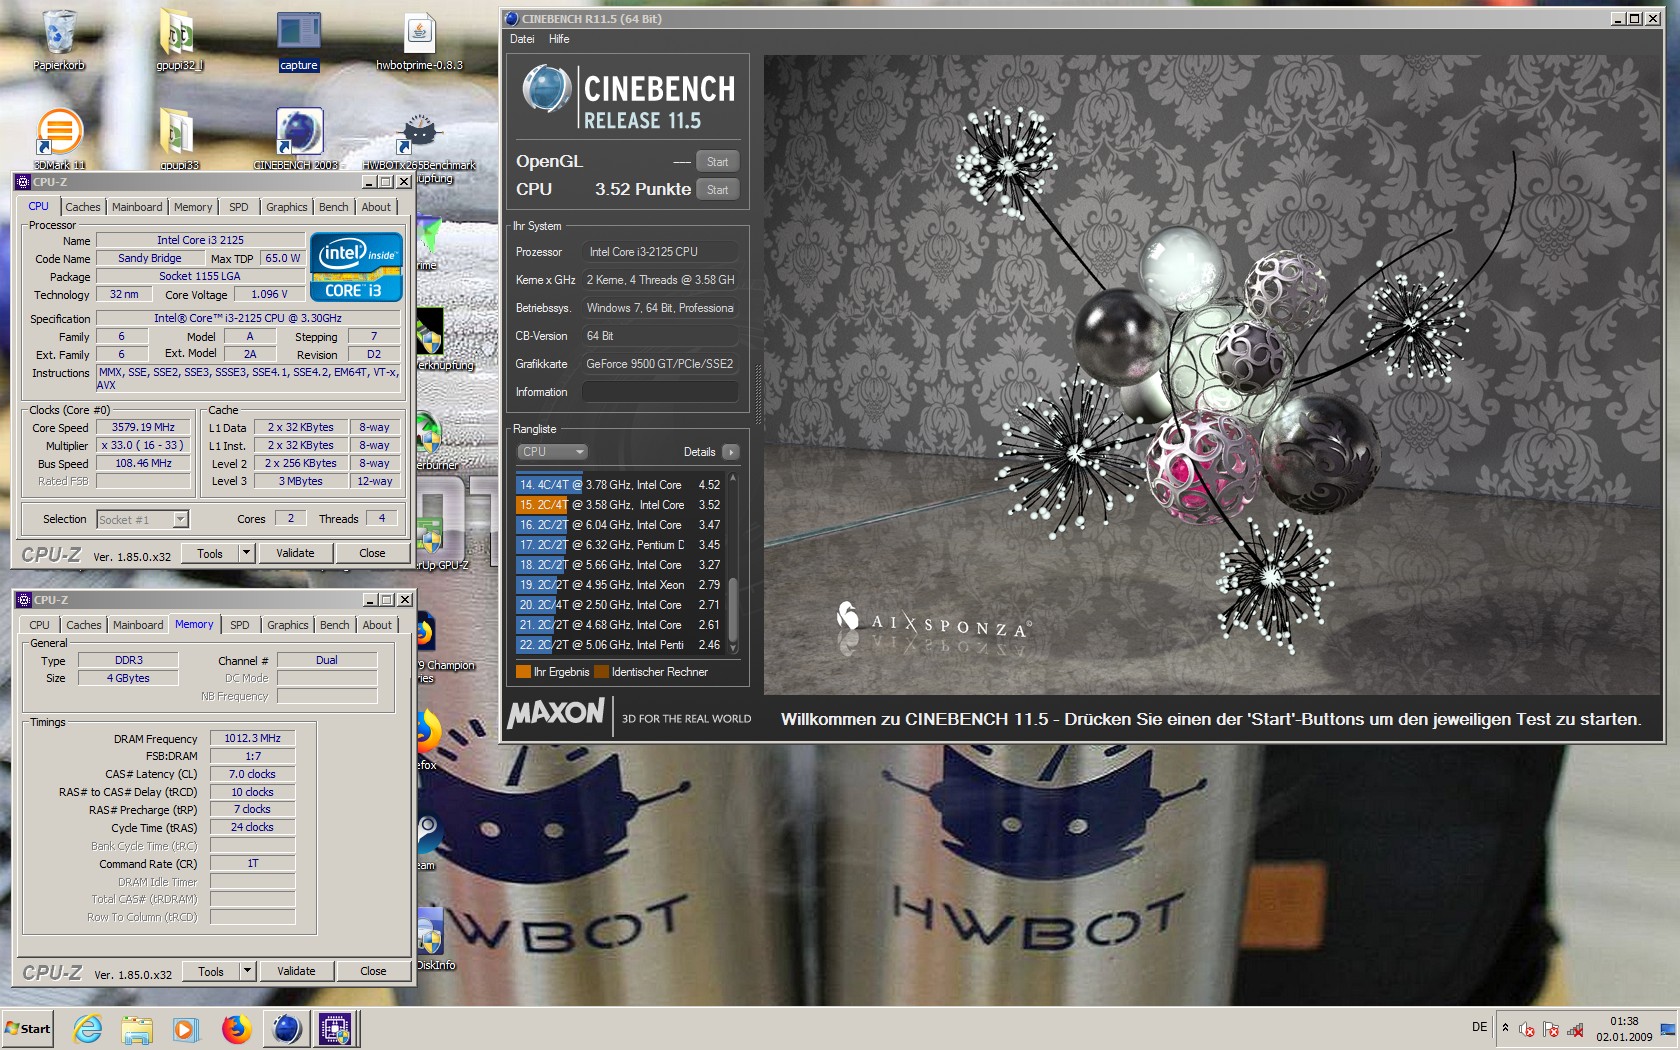Open the About tab in lower CPU-Z

click(x=377, y=625)
